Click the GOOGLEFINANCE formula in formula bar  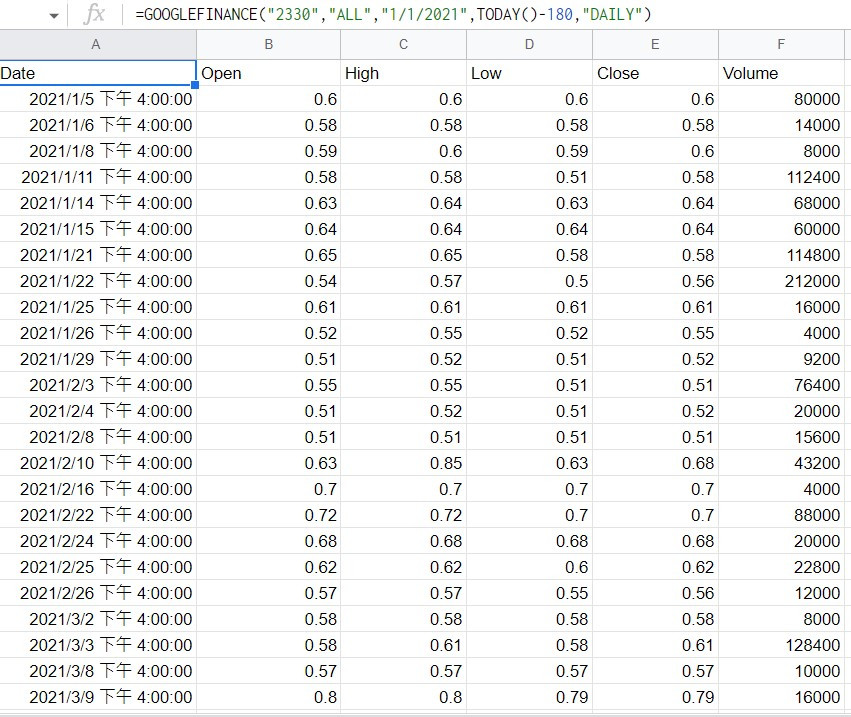[393, 14]
